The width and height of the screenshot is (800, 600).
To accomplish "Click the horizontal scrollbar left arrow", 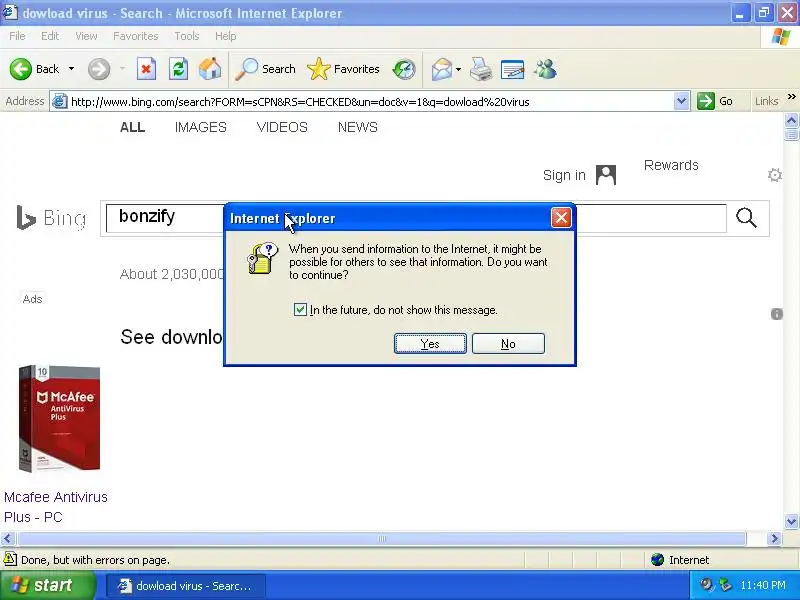I will point(7,538).
